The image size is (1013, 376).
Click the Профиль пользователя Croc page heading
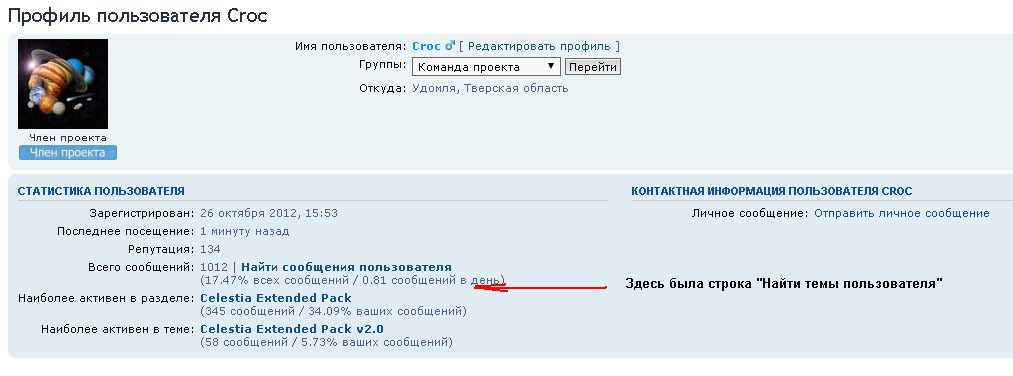click(138, 16)
